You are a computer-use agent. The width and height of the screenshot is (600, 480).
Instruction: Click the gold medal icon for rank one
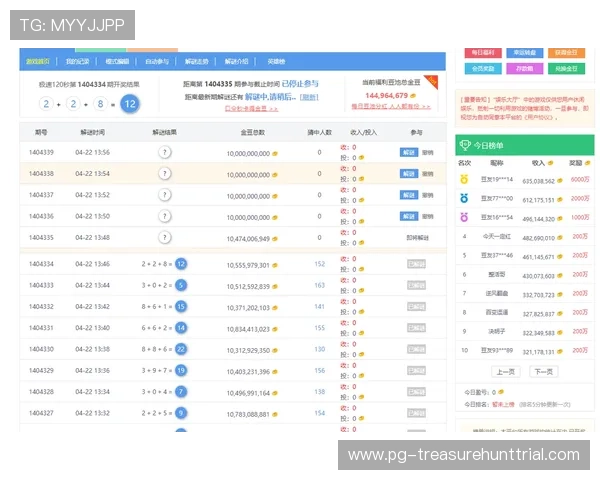(464, 179)
